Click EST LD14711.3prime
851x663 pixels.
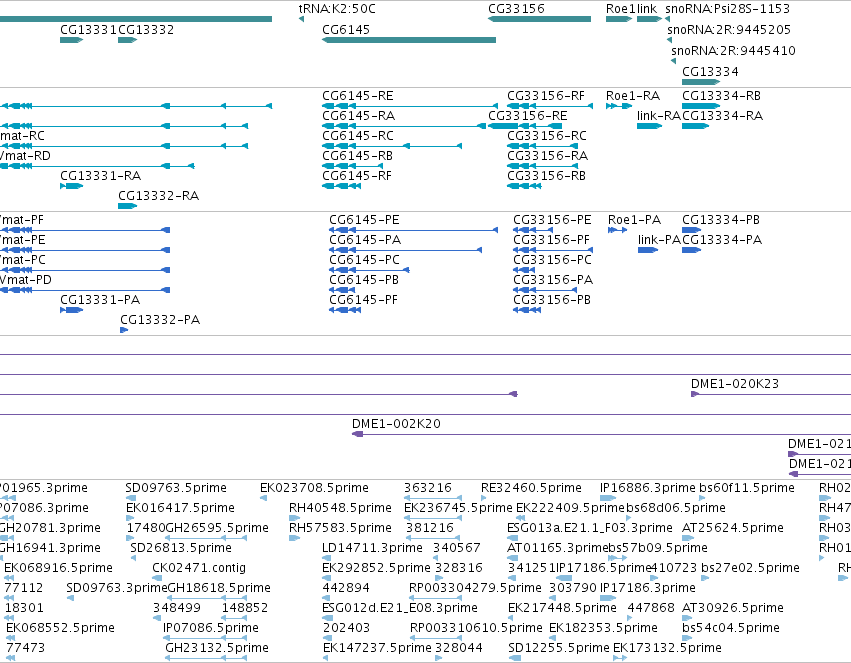coord(372,549)
